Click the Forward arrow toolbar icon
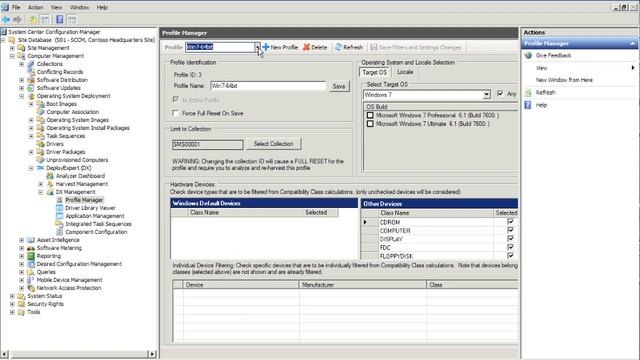 pyautogui.click(x=17, y=20)
